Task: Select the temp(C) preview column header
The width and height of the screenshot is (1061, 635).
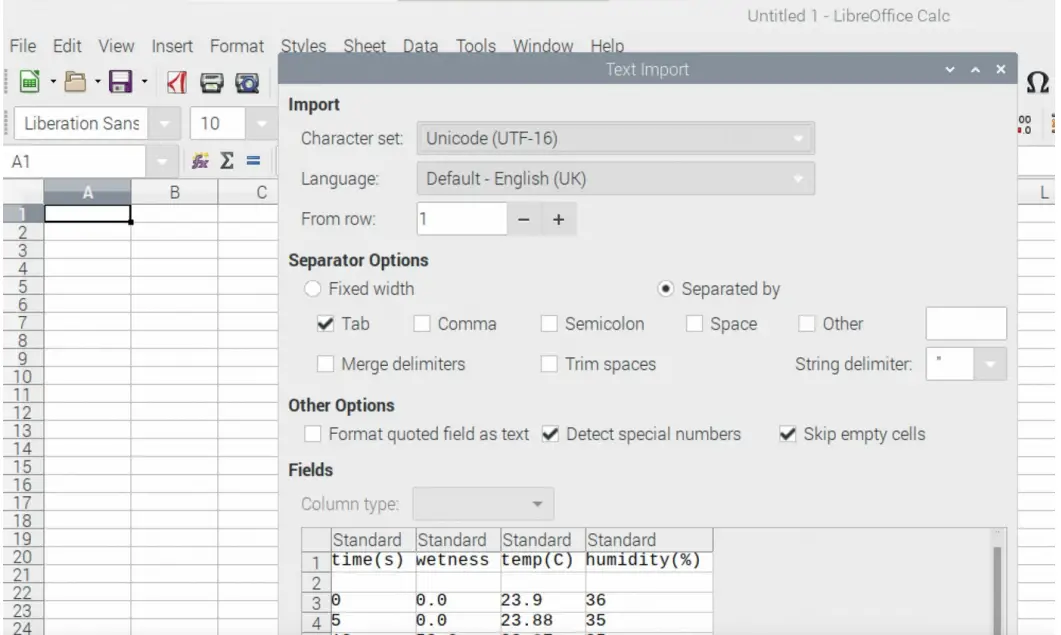Action: (543, 540)
